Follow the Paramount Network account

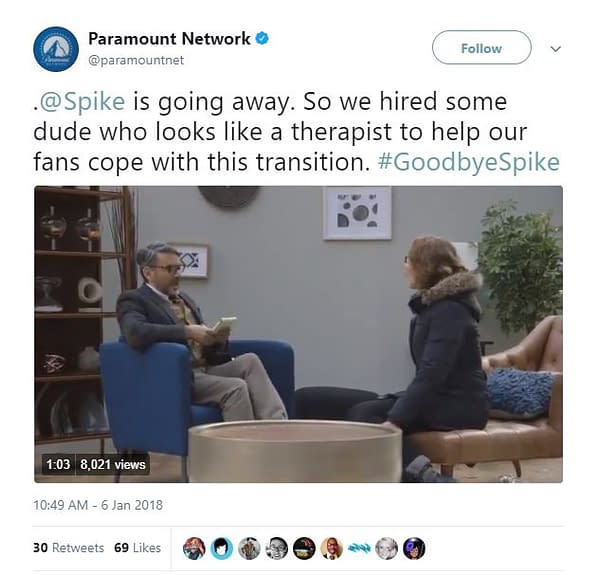(481, 48)
